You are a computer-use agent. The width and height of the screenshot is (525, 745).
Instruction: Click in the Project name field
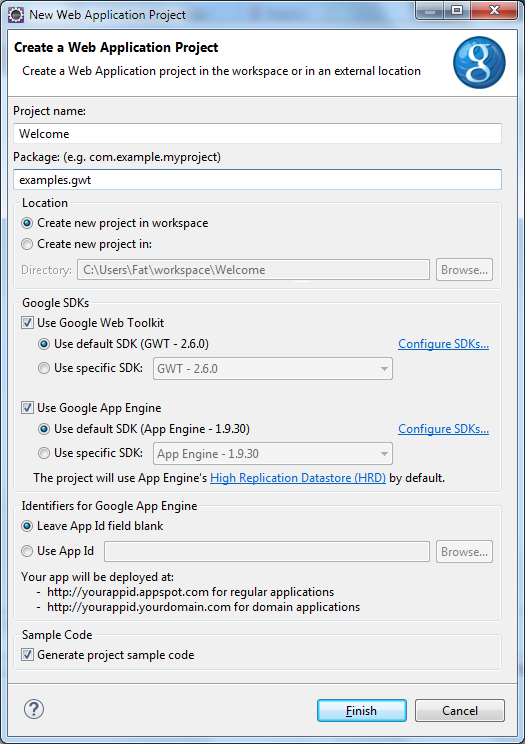(x=257, y=134)
